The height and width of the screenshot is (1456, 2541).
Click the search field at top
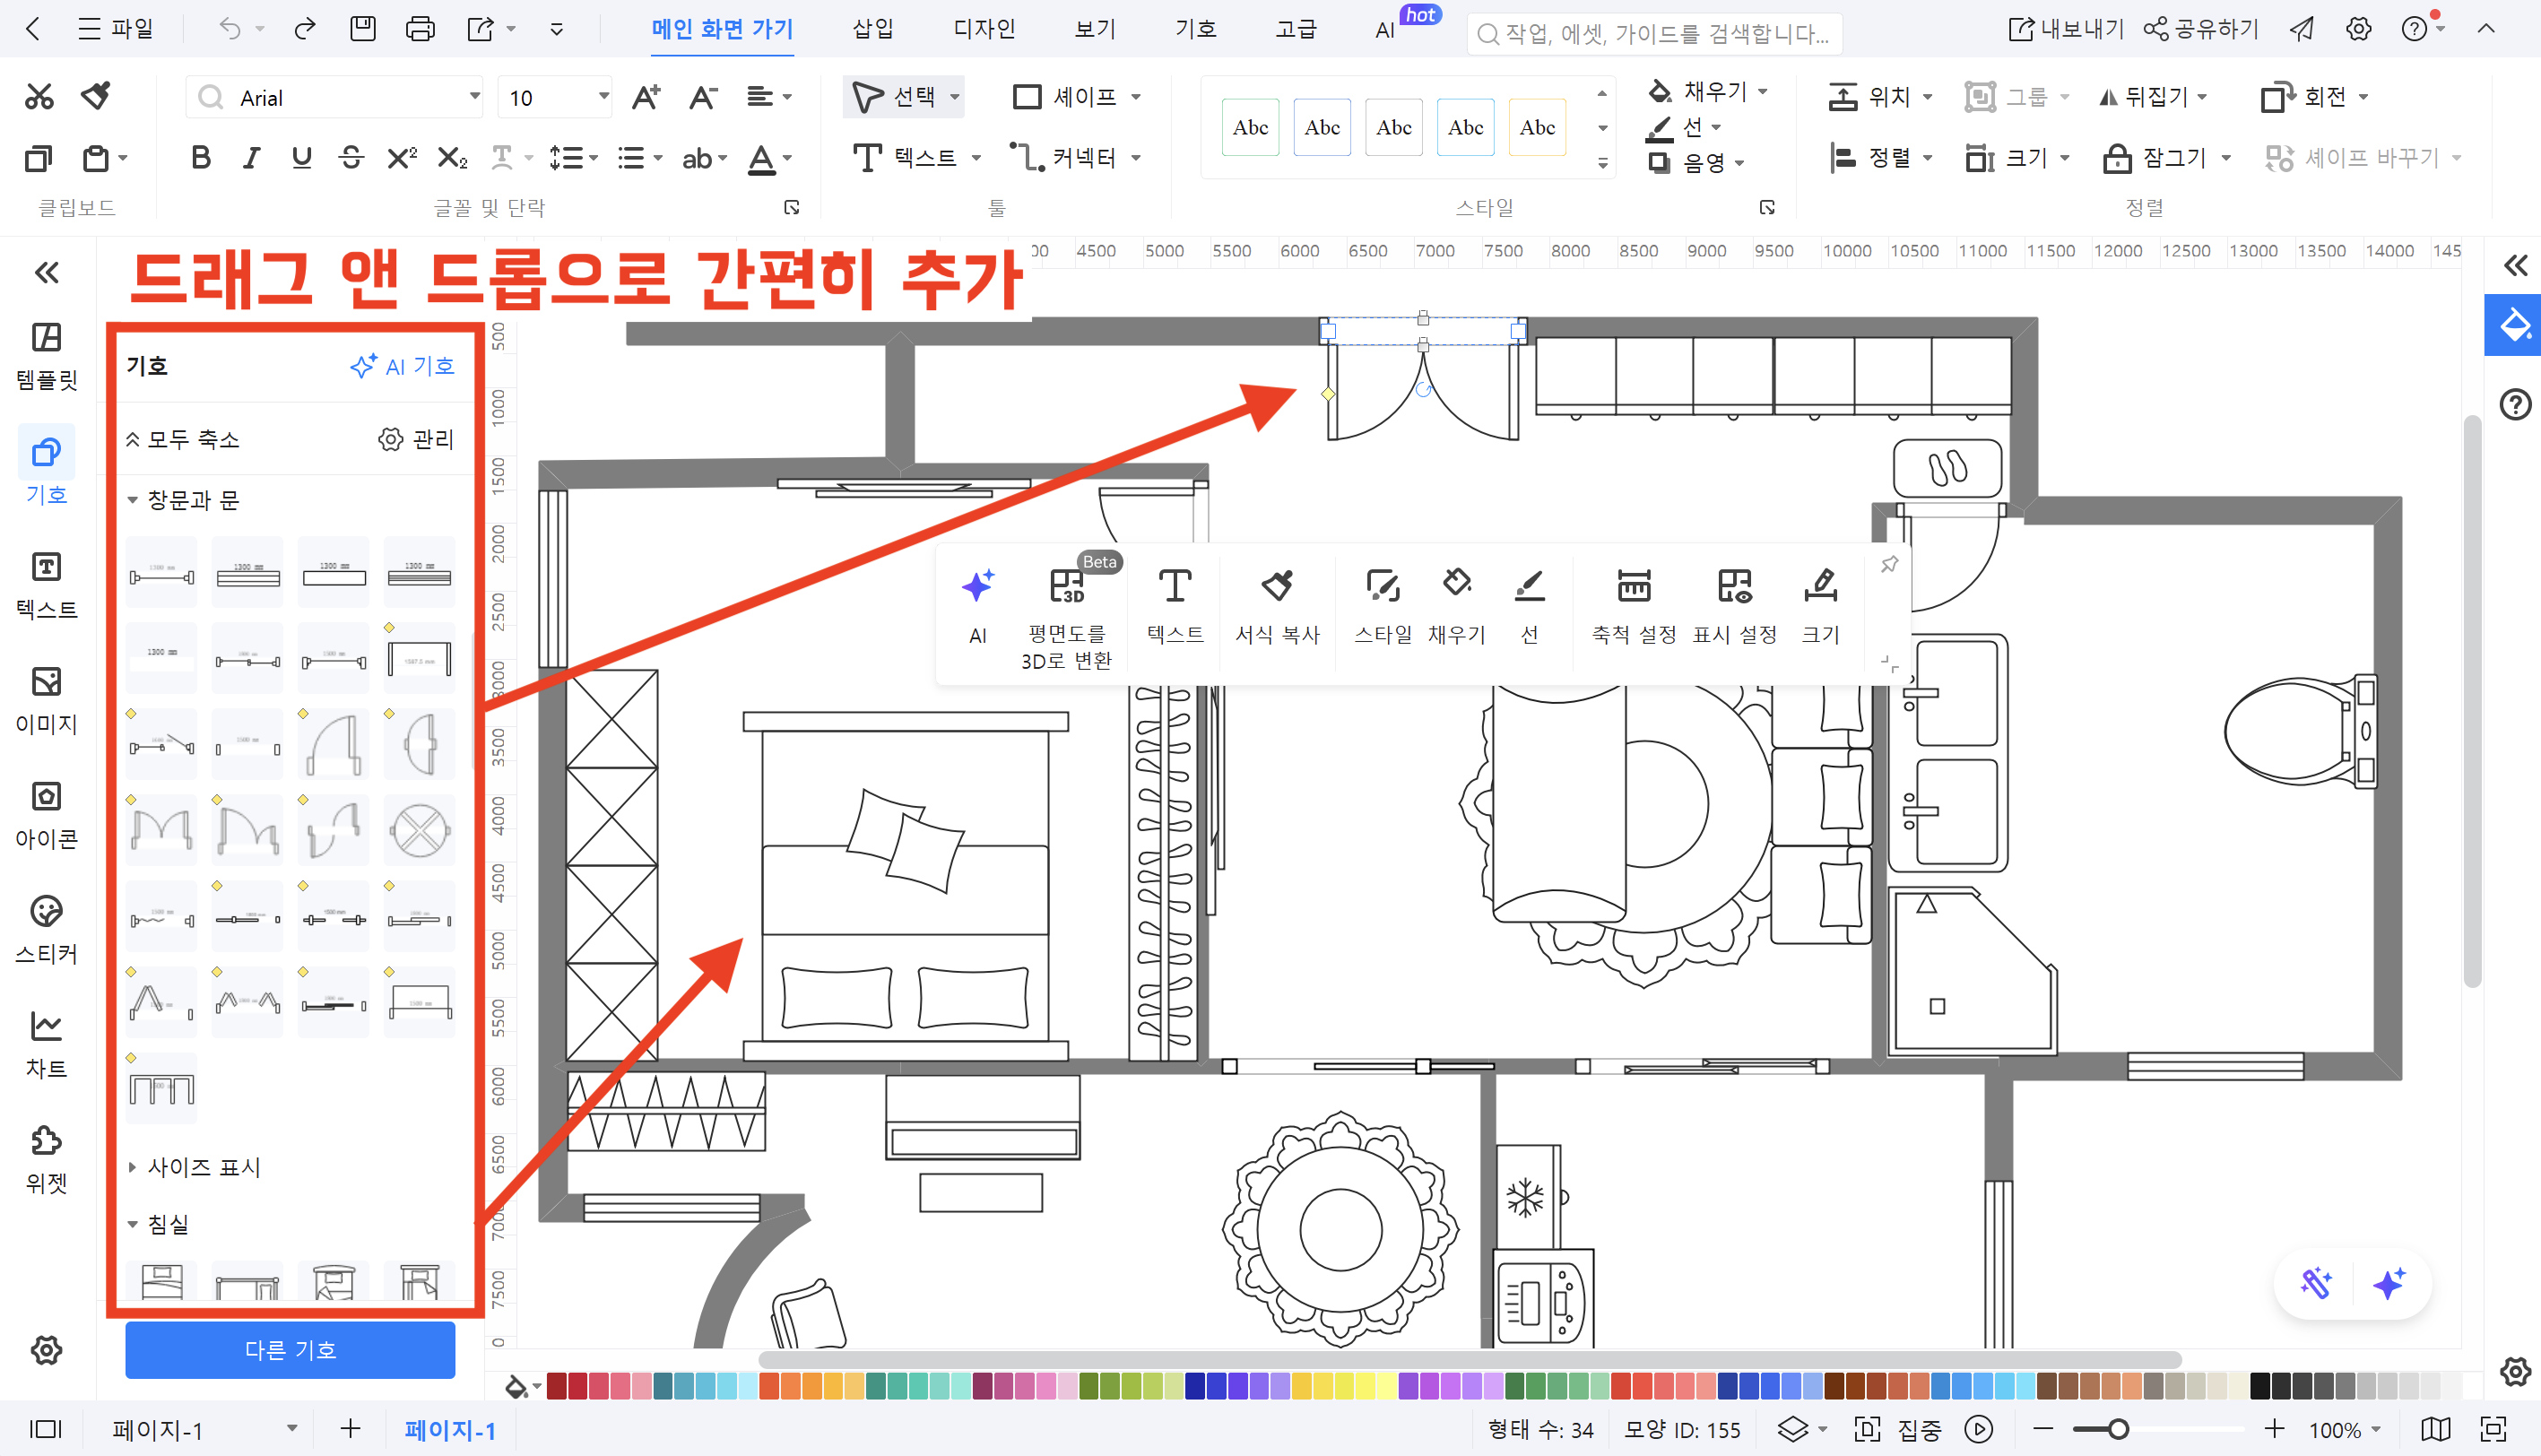pos(1654,33)
